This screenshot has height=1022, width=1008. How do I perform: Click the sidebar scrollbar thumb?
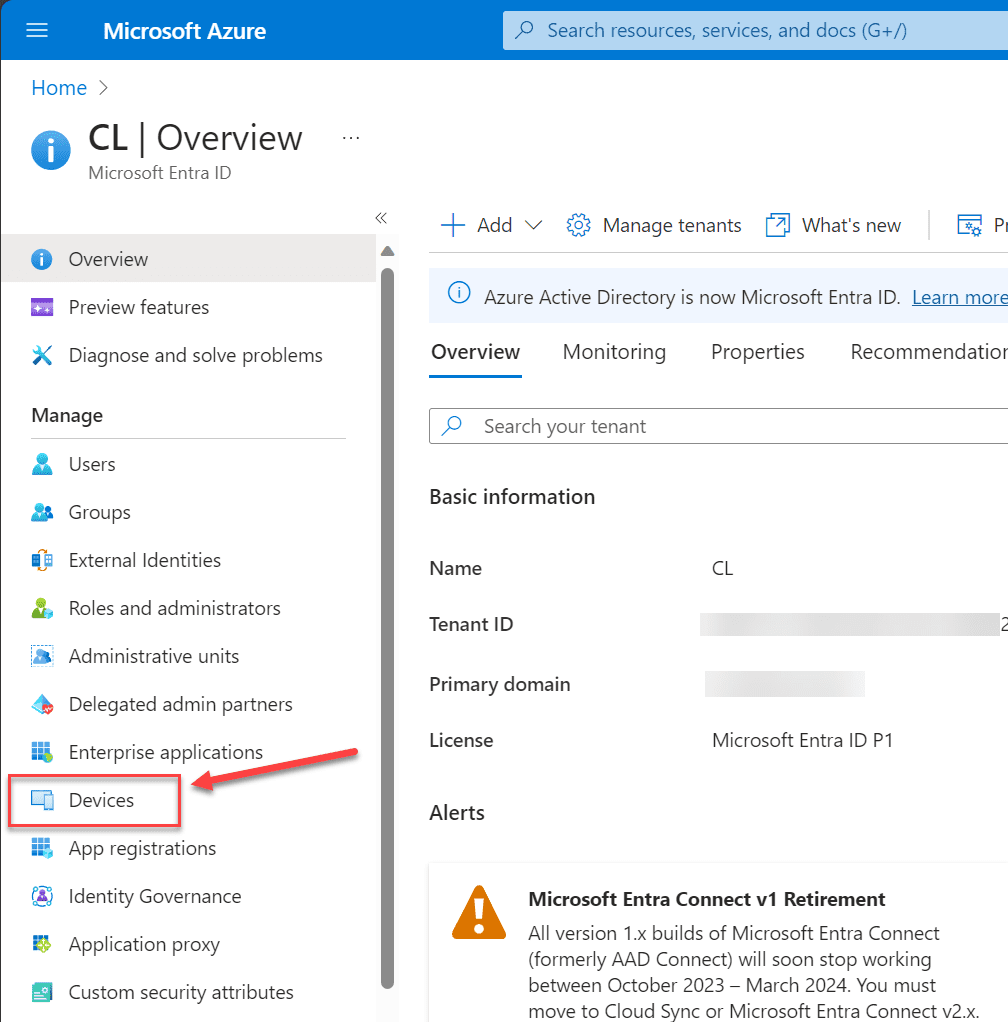(387, 629)
